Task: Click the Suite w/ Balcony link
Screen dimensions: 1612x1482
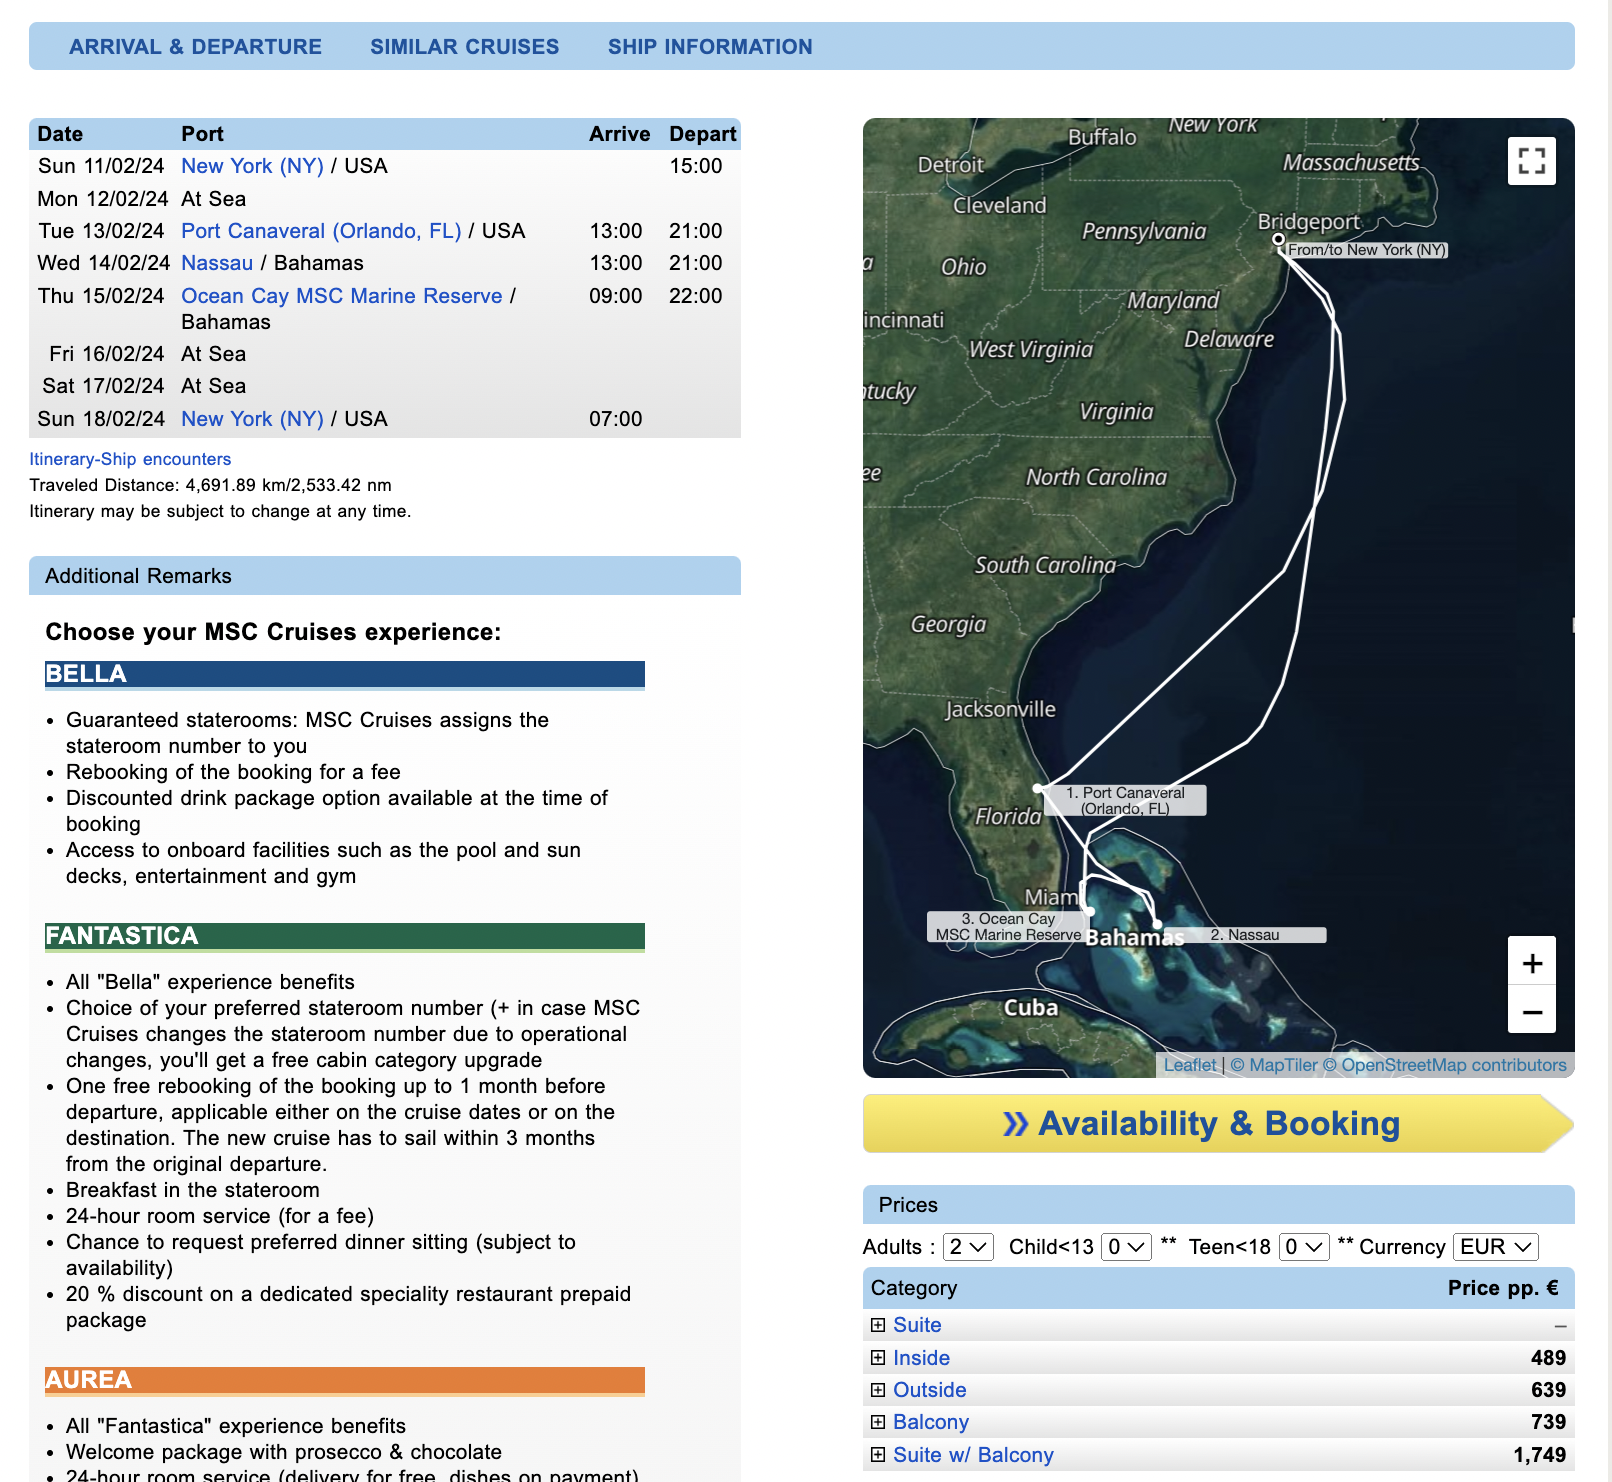Action: (973, 1455)
